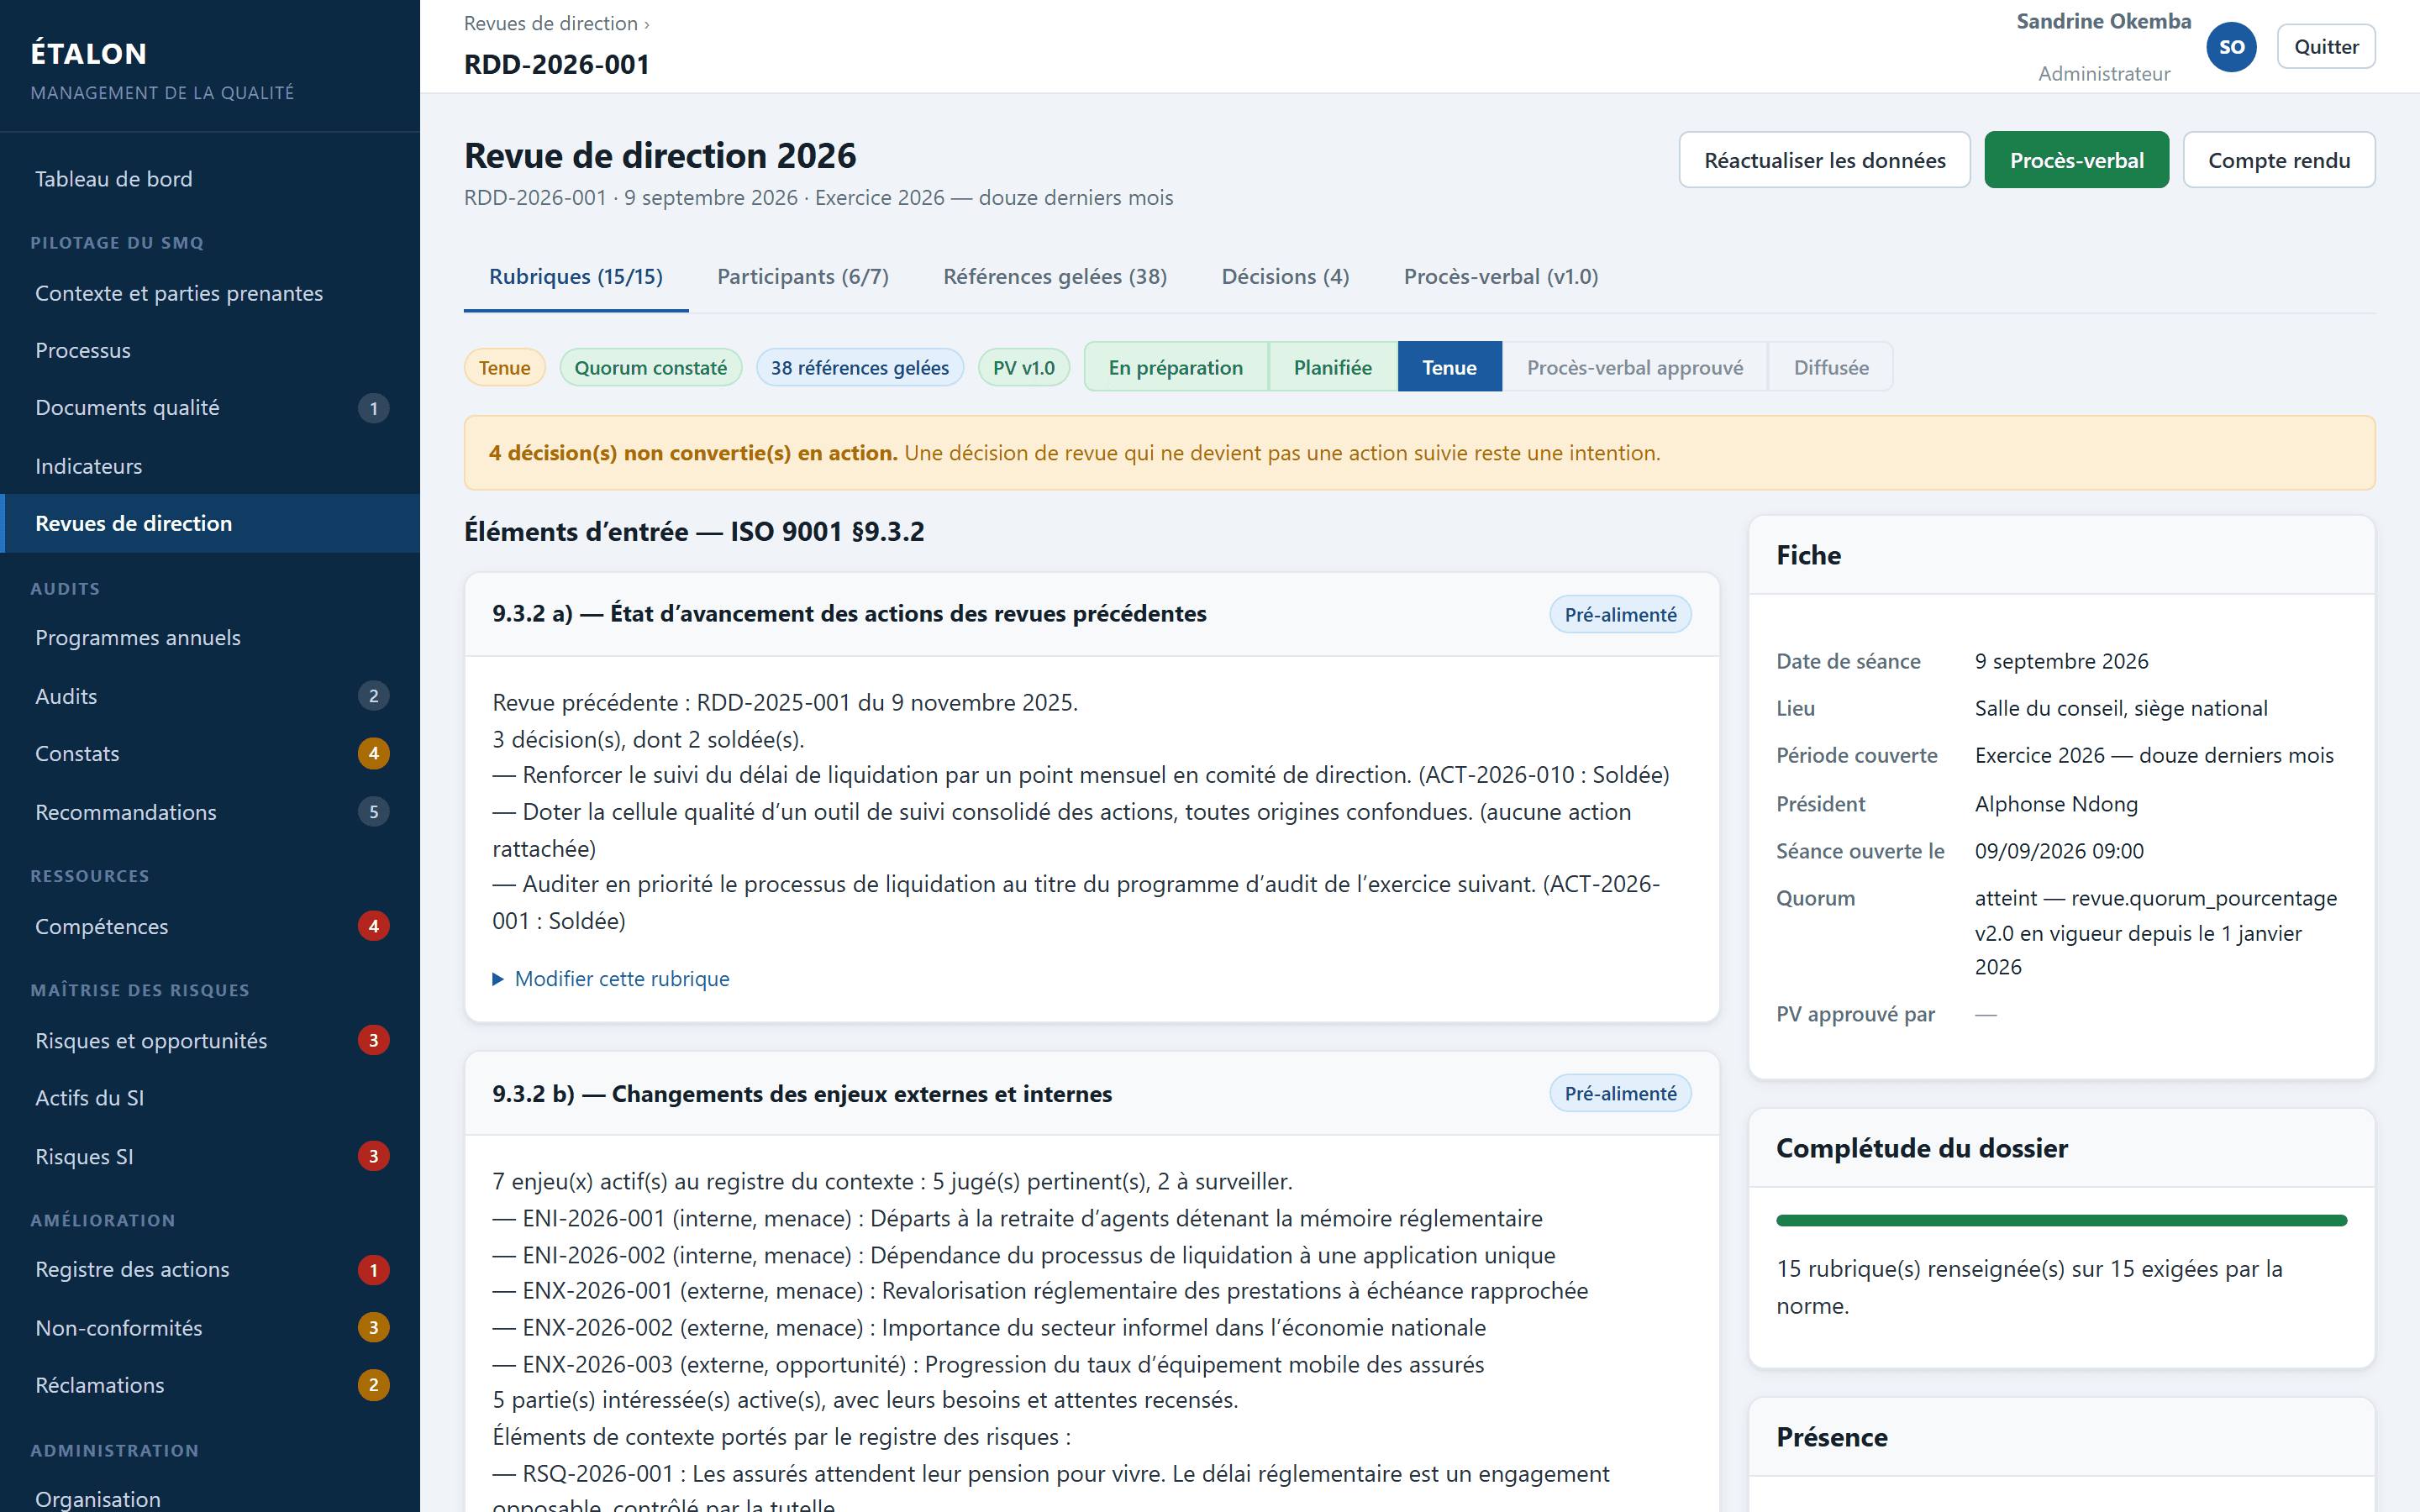
Task: Click the Pré-alimenté badge on 9.3.2 a)
Action: [x=1620, y=614]
